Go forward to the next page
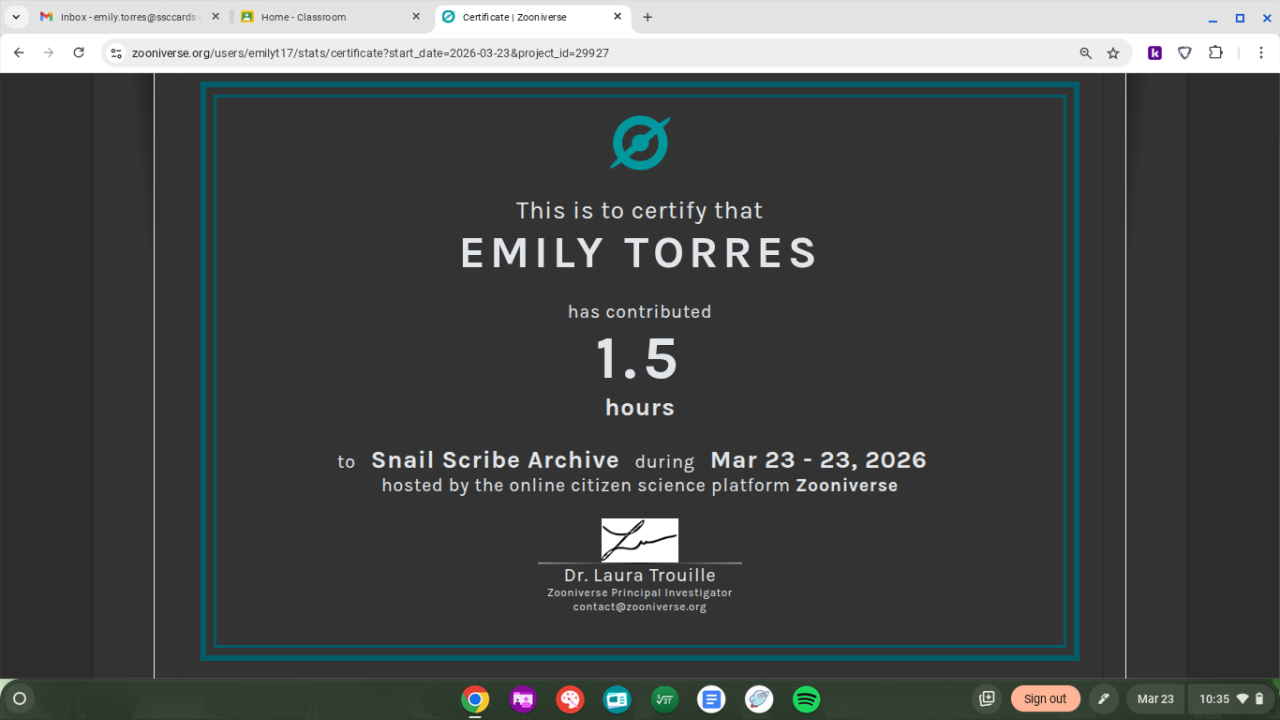This screenshot has width=1280, height=720. pos(48,53)
